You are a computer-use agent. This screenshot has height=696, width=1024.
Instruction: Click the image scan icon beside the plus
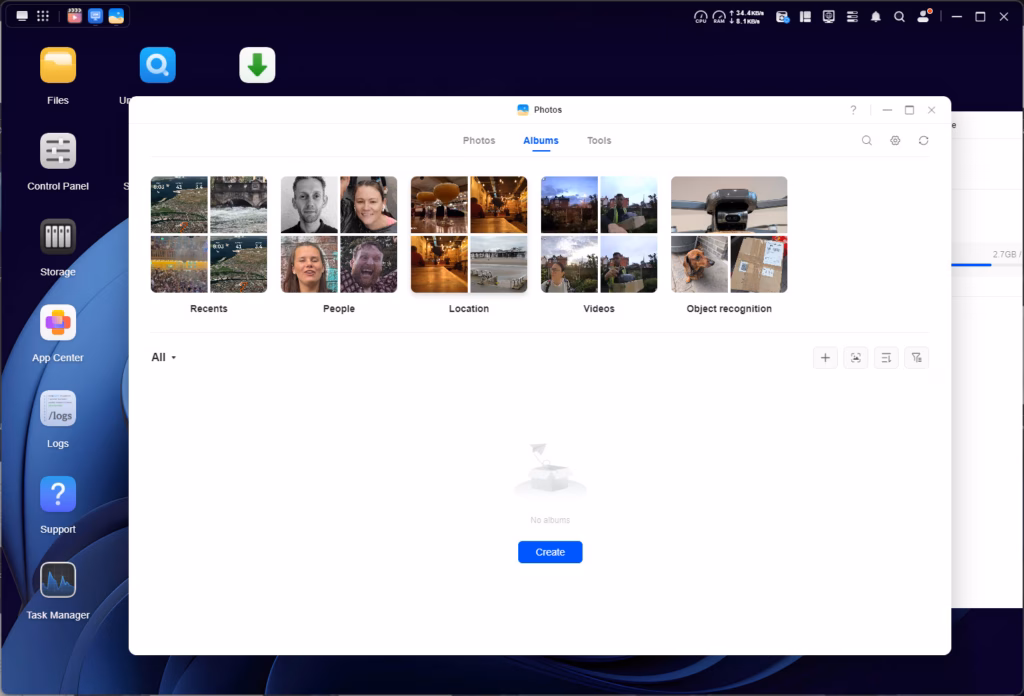point(856,358)
